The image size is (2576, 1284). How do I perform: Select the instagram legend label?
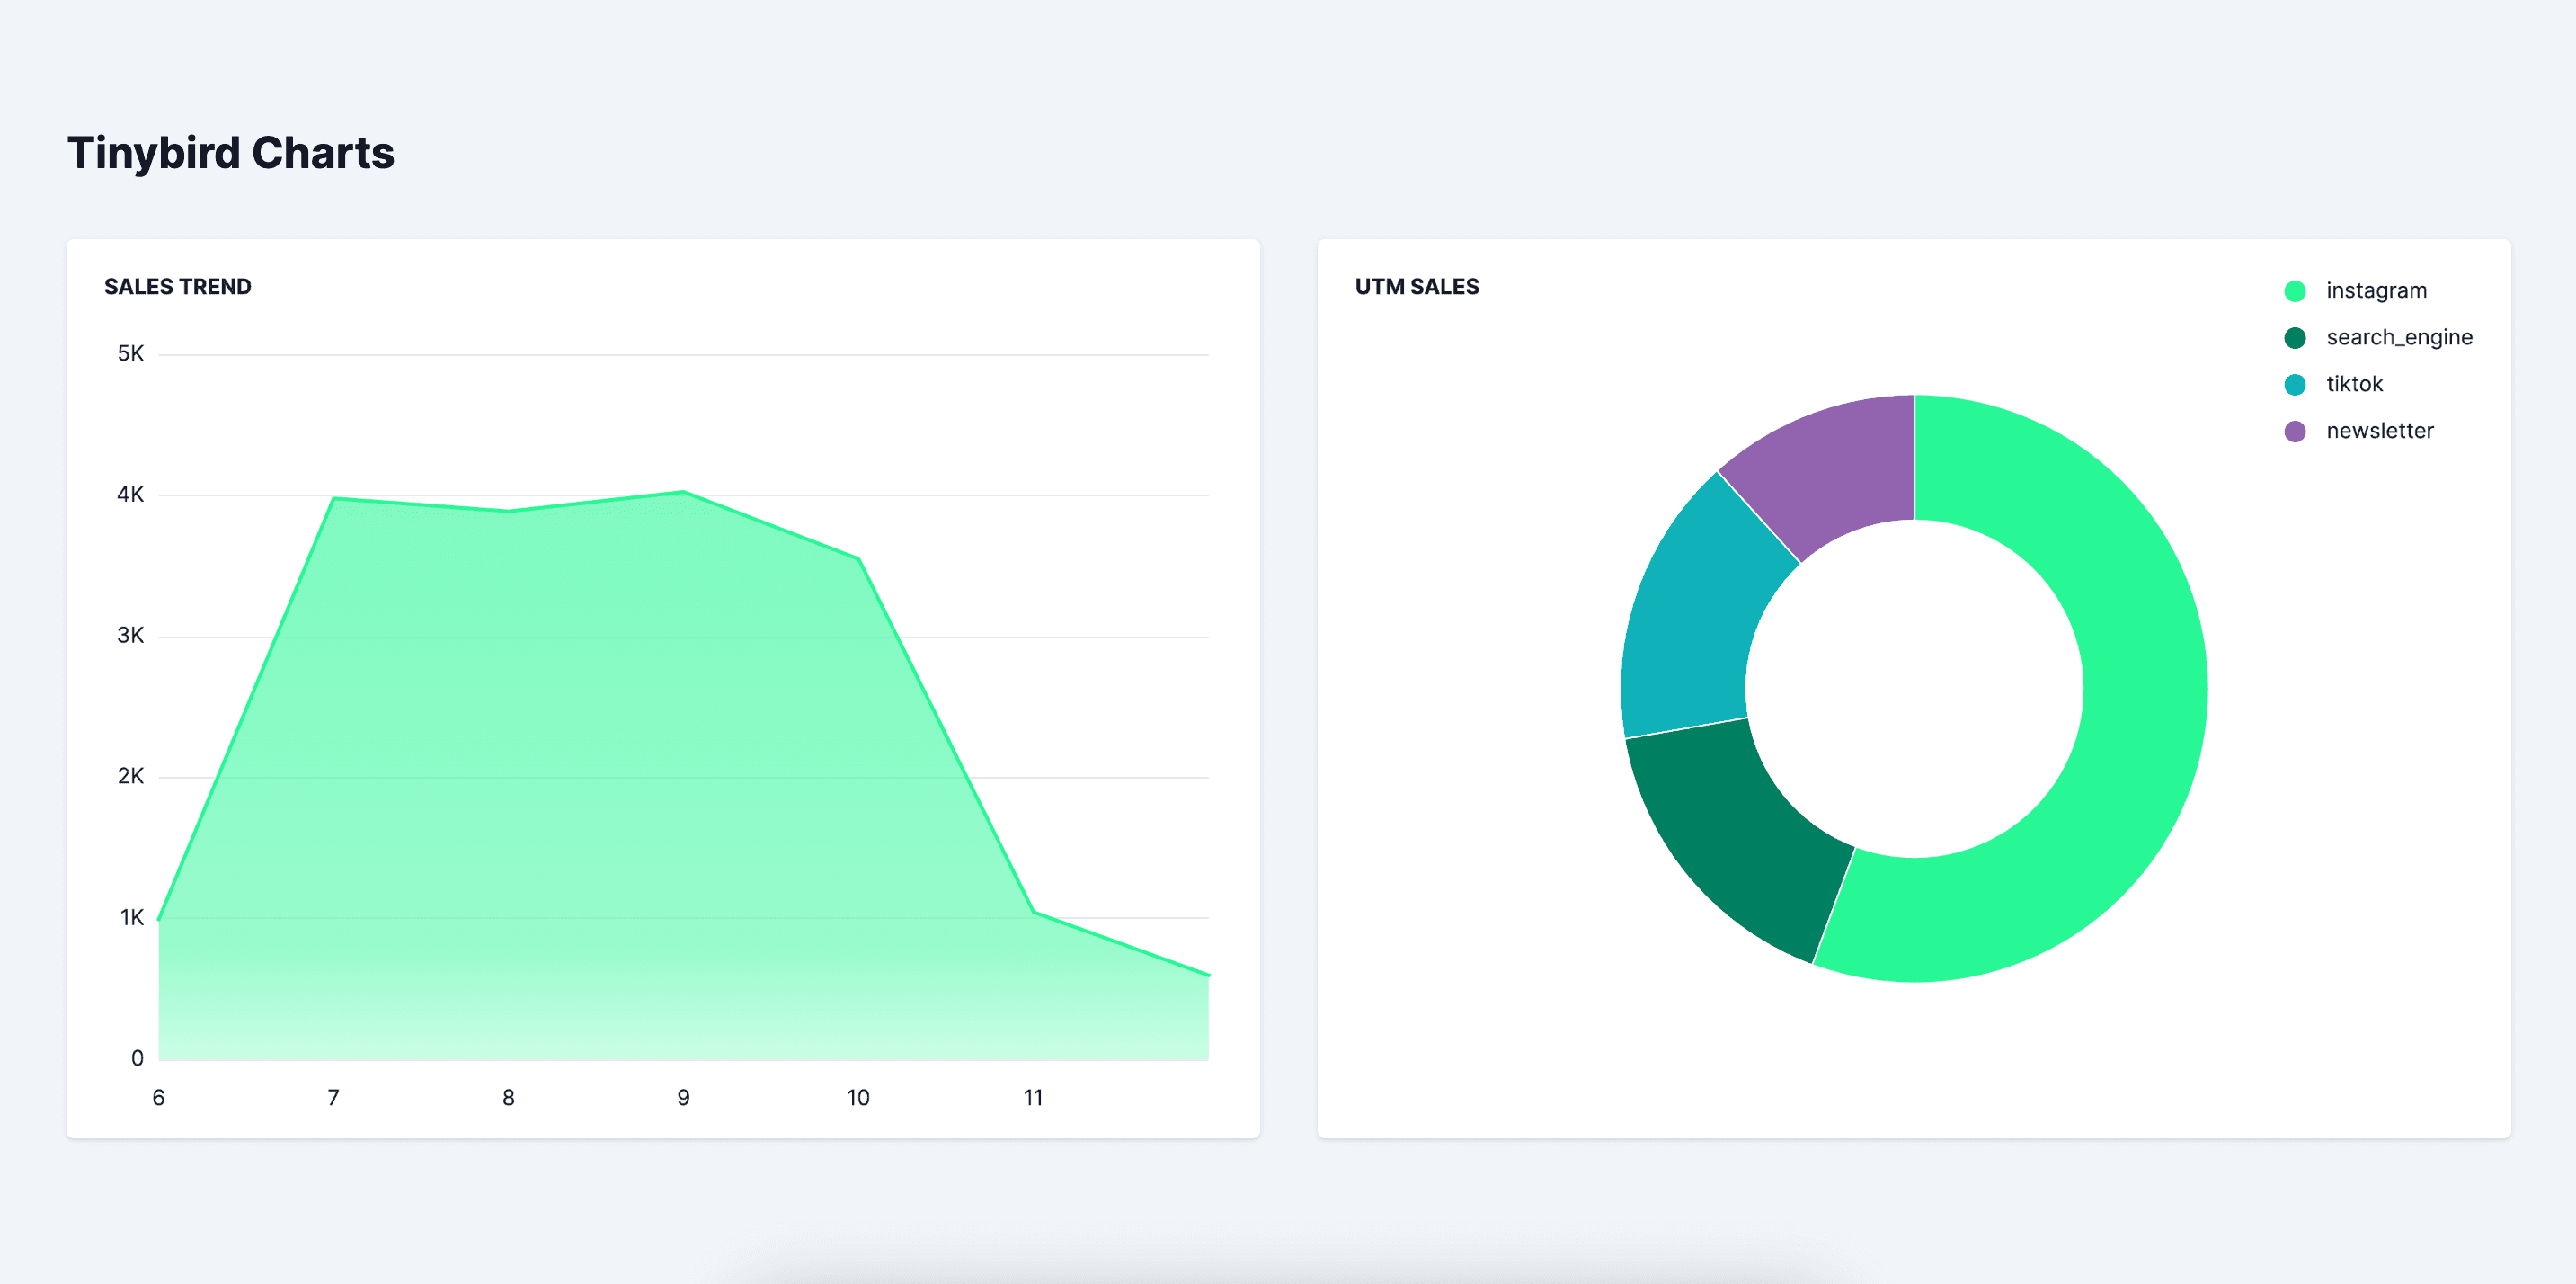click(x=2376, y=291)
